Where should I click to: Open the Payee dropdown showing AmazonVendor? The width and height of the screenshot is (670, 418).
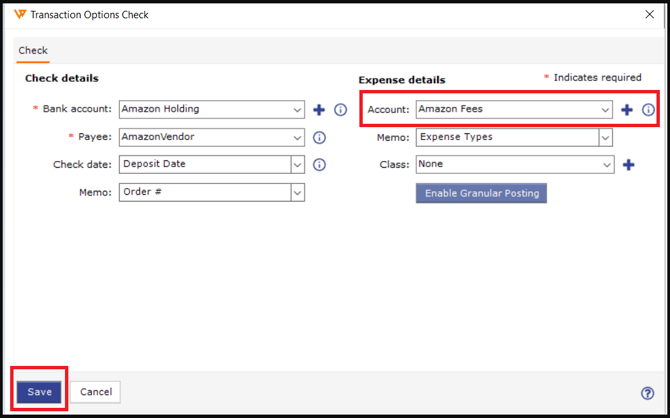tap(298, 137)
